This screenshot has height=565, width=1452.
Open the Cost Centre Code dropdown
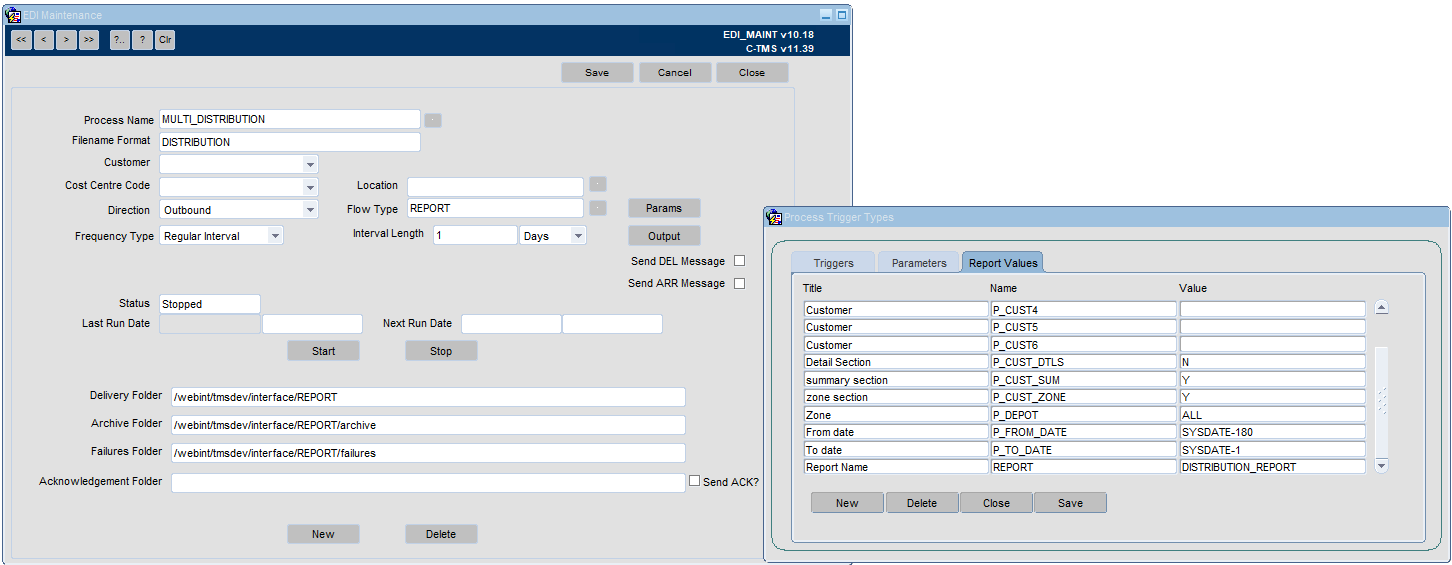tap(310, 187)
